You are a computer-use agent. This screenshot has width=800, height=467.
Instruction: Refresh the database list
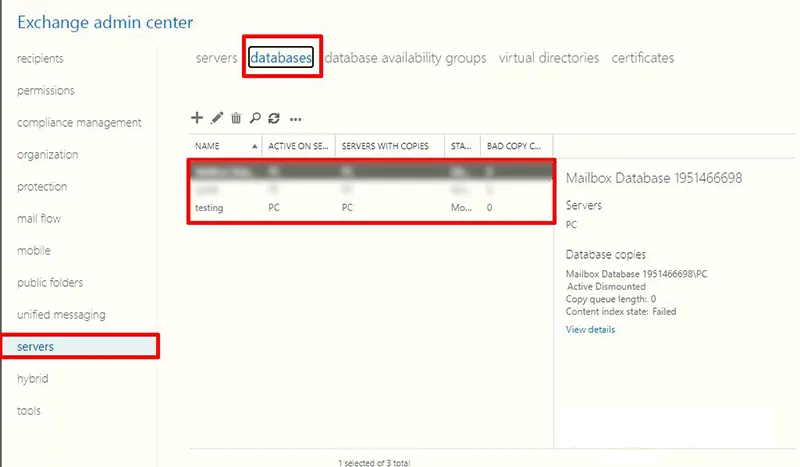(274, 118)
